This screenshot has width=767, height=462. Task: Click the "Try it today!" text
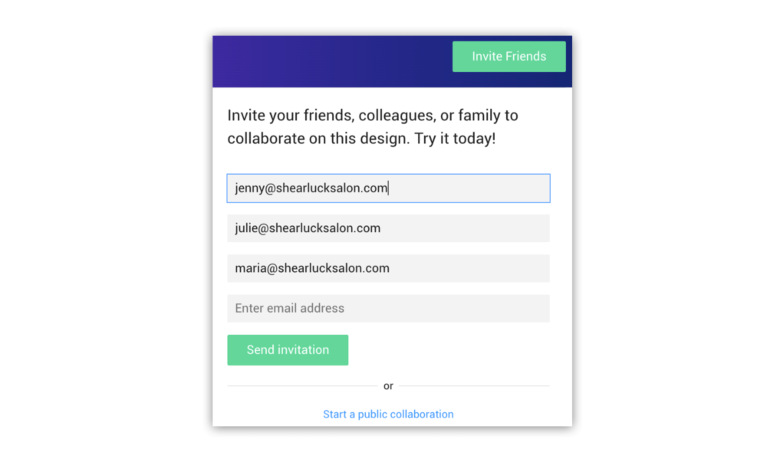point(455,139)
